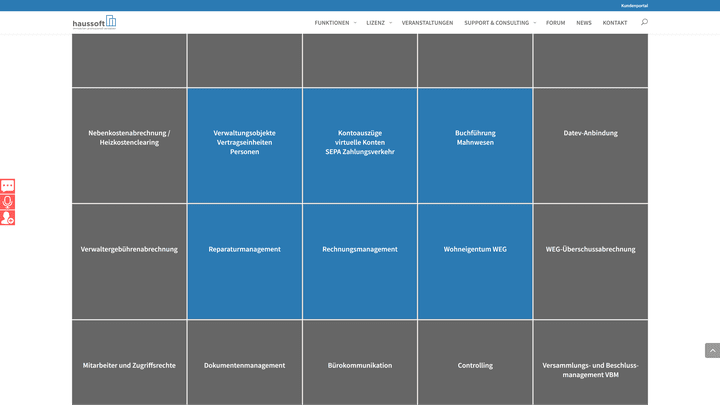Open the Kundenportal link

pyautogui.click(x=634, y=6)
